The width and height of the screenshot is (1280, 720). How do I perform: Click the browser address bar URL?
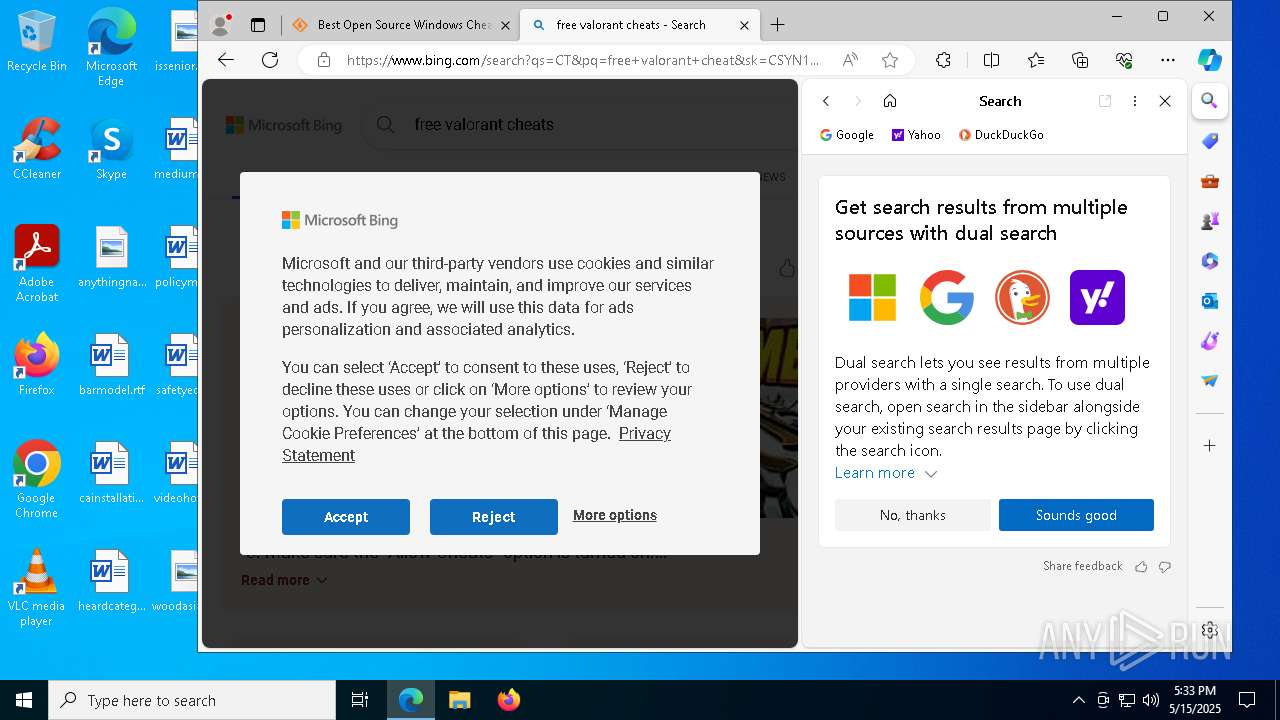[582, 60]
